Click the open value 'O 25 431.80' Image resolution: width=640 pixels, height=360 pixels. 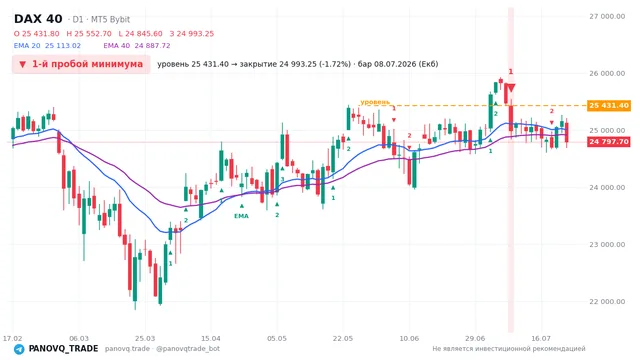(x=36, y=33)
